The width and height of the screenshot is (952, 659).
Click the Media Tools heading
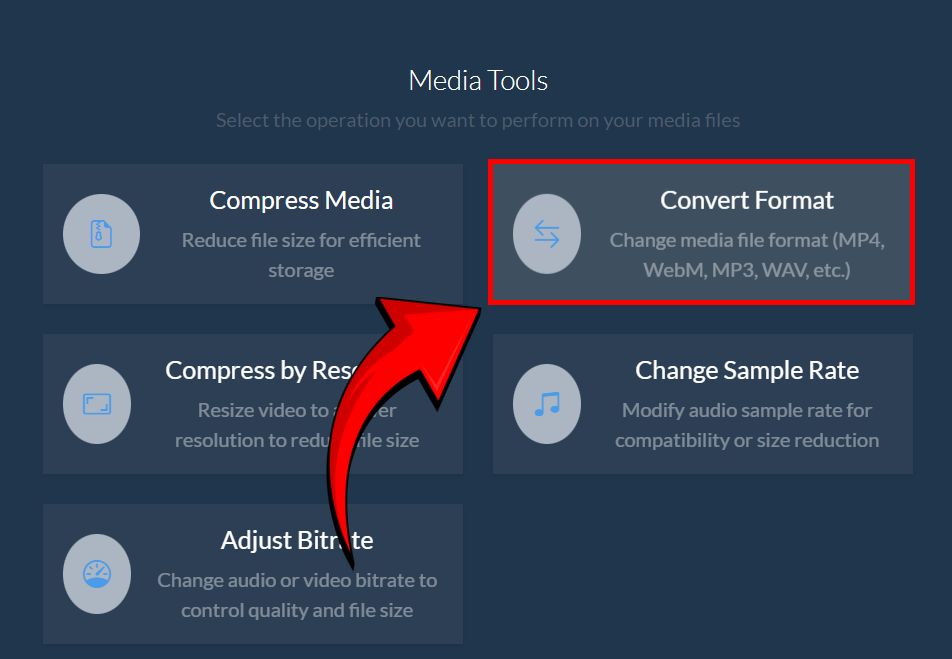tap(477, 80)
